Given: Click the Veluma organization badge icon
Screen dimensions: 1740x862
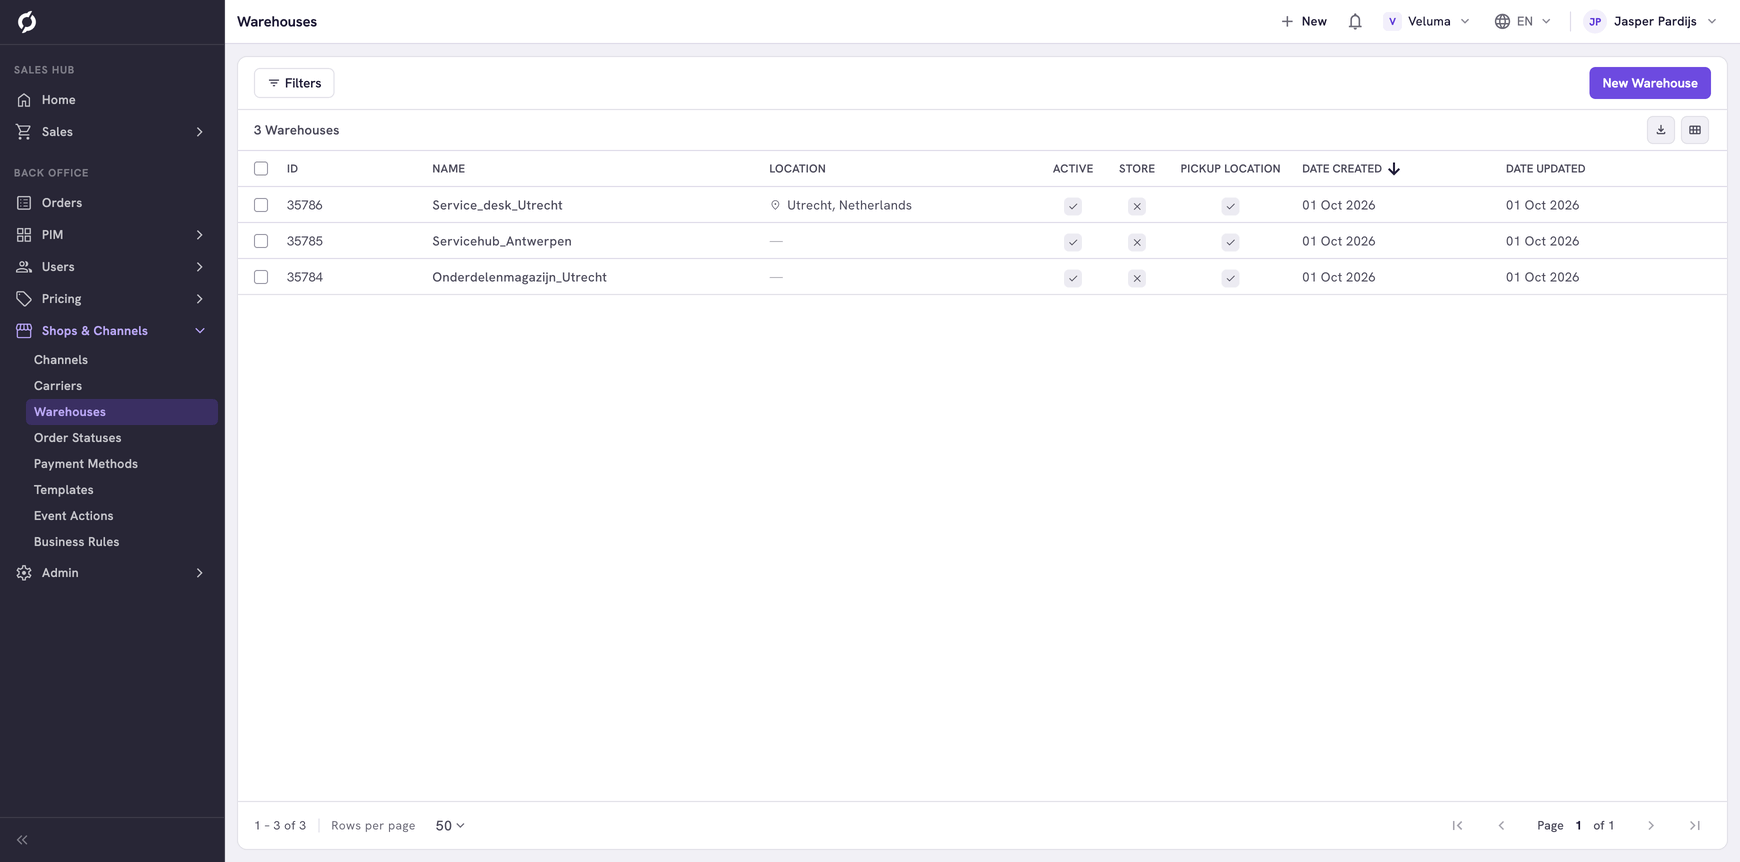Looking at the screenshot, I should coord(1392,21).
